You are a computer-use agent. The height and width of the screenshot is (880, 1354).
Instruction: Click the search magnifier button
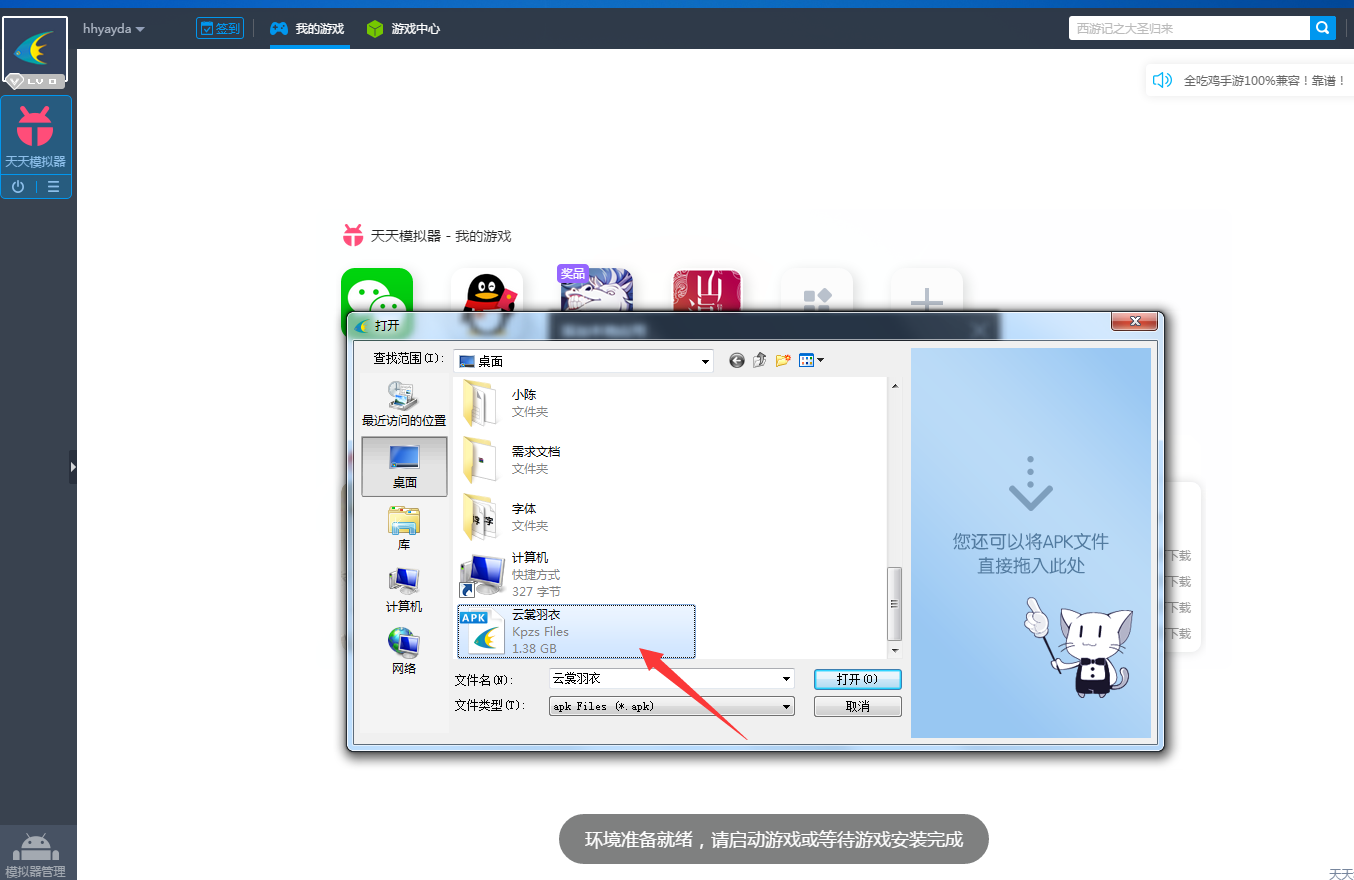point(1323,28)
